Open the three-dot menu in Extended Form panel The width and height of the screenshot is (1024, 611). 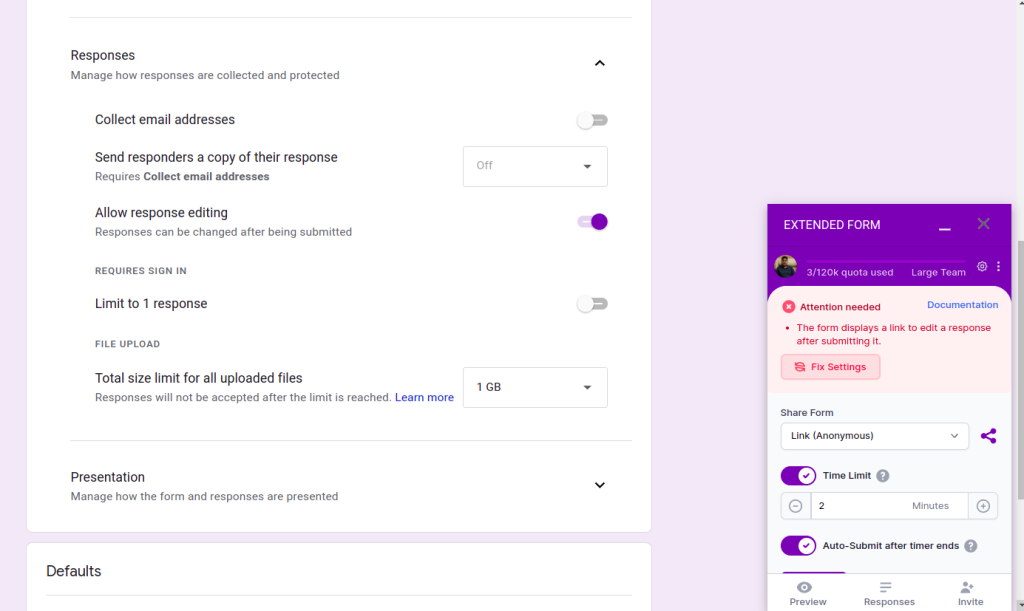(1000, 267)
